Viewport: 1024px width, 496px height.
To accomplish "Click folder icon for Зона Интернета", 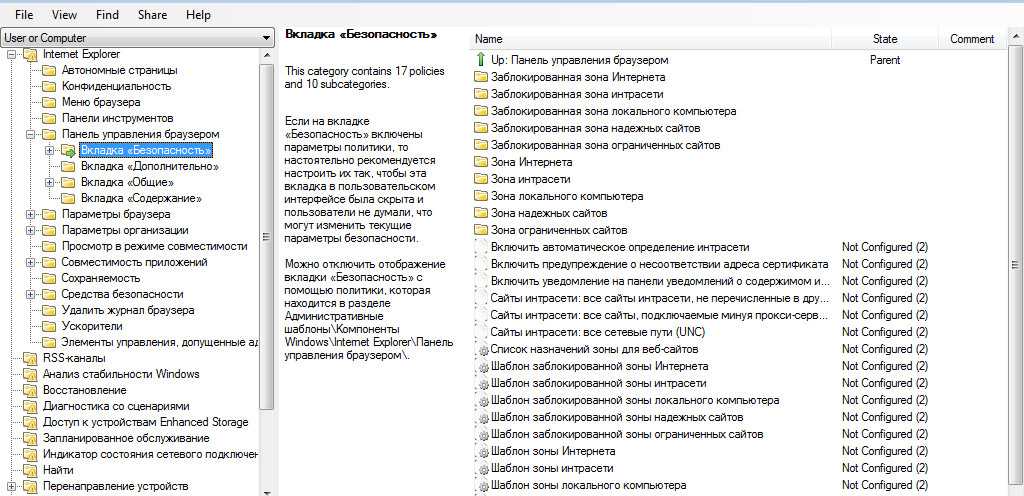I will 480,162.
